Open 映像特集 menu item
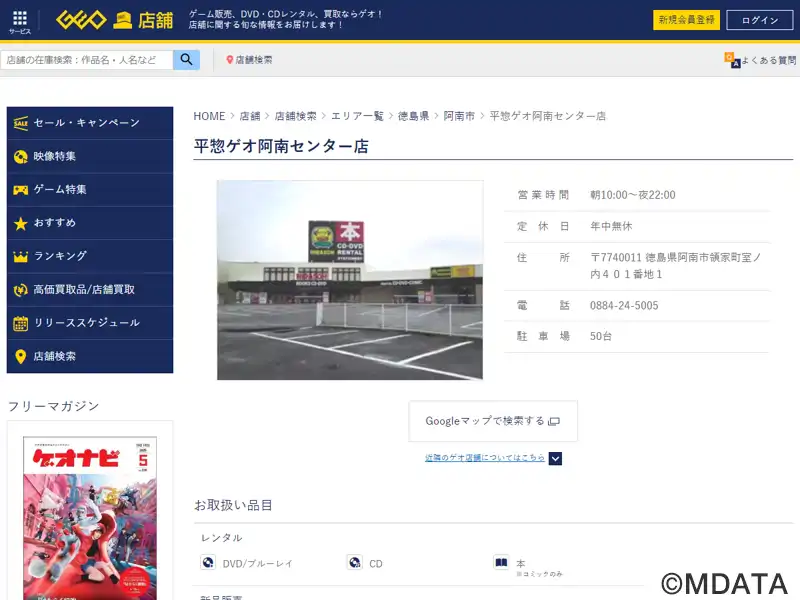 point(90,157)
